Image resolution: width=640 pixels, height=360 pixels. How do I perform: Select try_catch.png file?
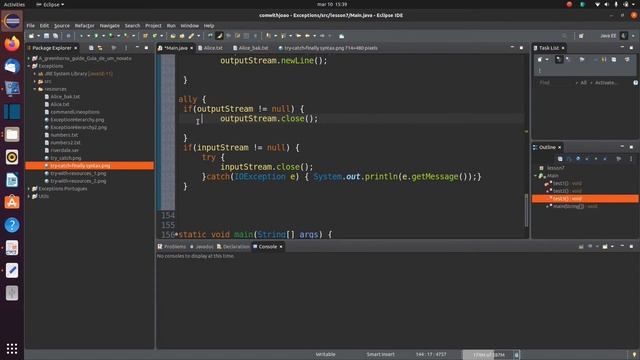pyautogui.click(x=65, y=158)
